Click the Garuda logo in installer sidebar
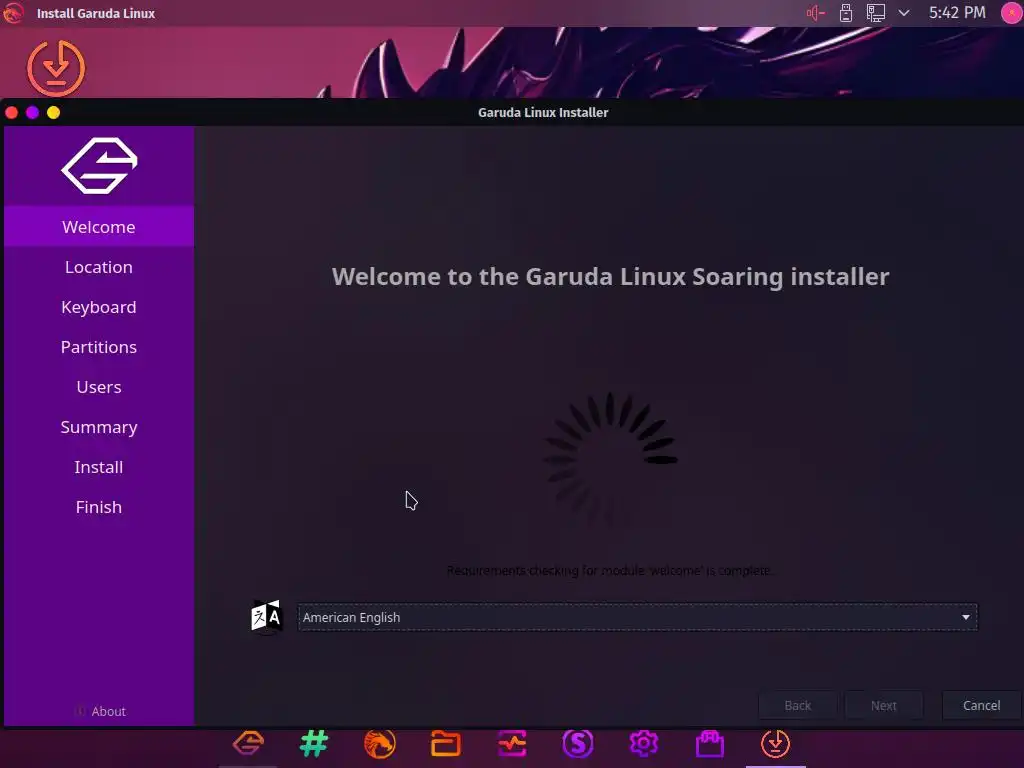 [99, 166]
